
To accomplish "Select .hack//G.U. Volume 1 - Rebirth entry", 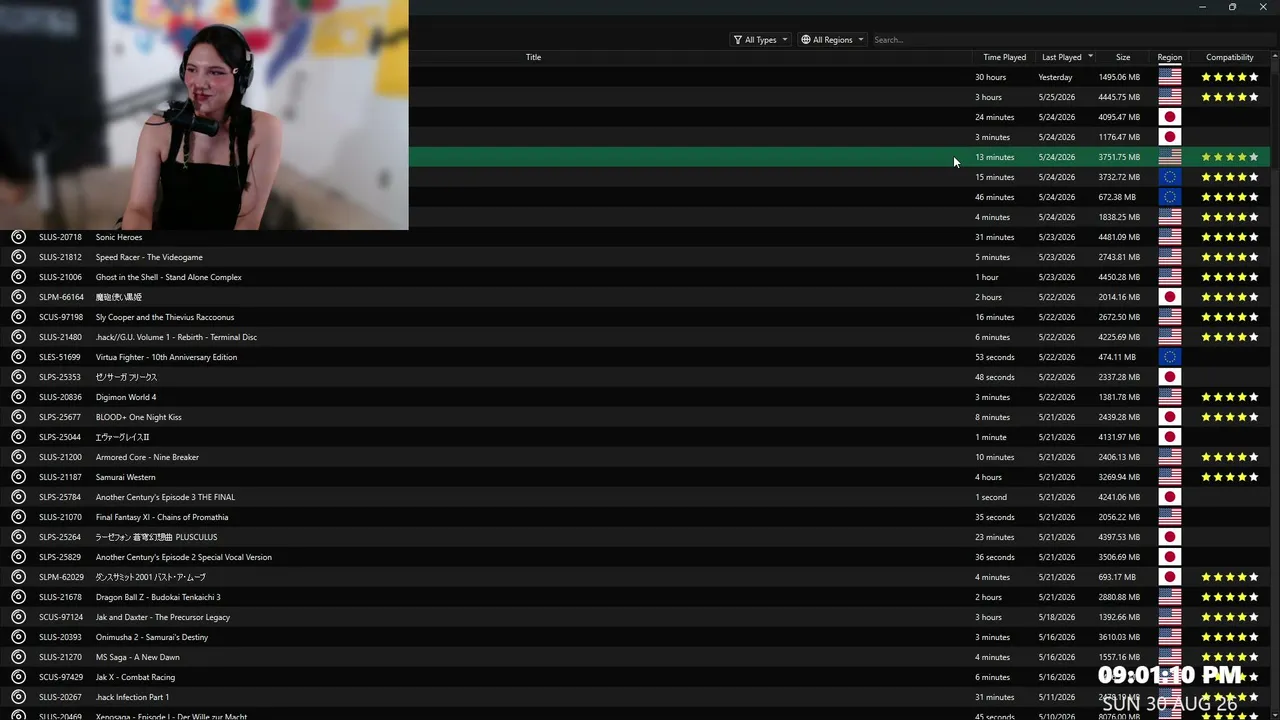I will [x=176, y=337].
